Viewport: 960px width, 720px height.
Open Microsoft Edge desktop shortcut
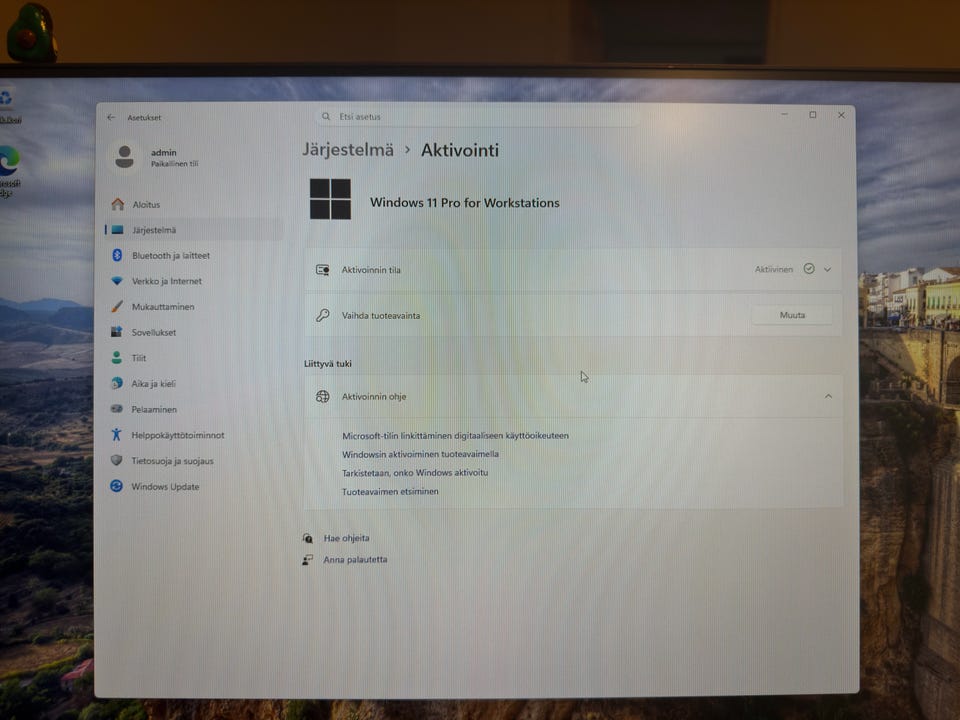coord(9,171)
